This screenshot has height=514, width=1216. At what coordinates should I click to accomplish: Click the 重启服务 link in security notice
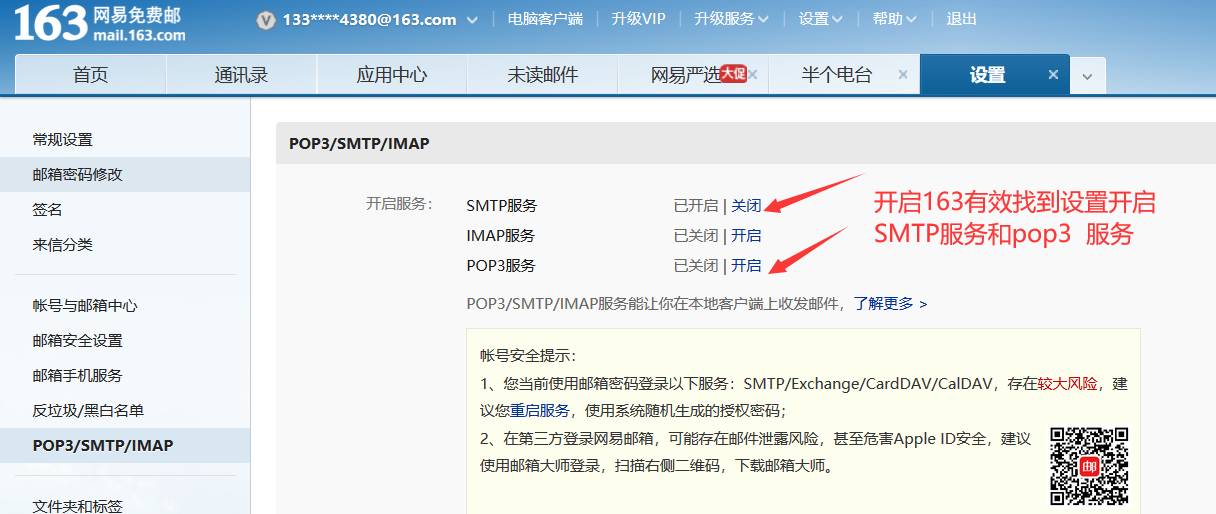click(540, 410)
